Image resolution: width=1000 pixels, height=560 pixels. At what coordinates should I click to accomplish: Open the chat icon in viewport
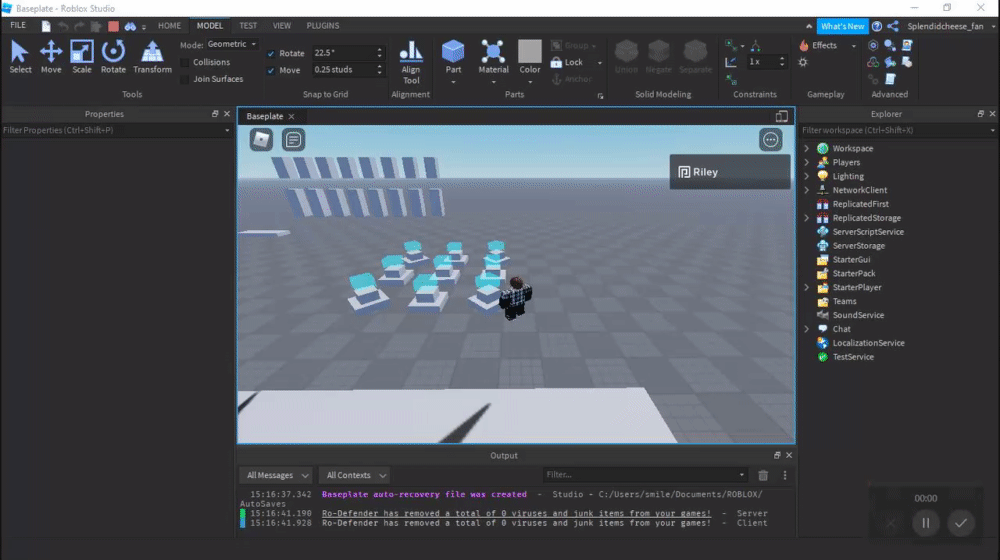(x=293, y=140)
